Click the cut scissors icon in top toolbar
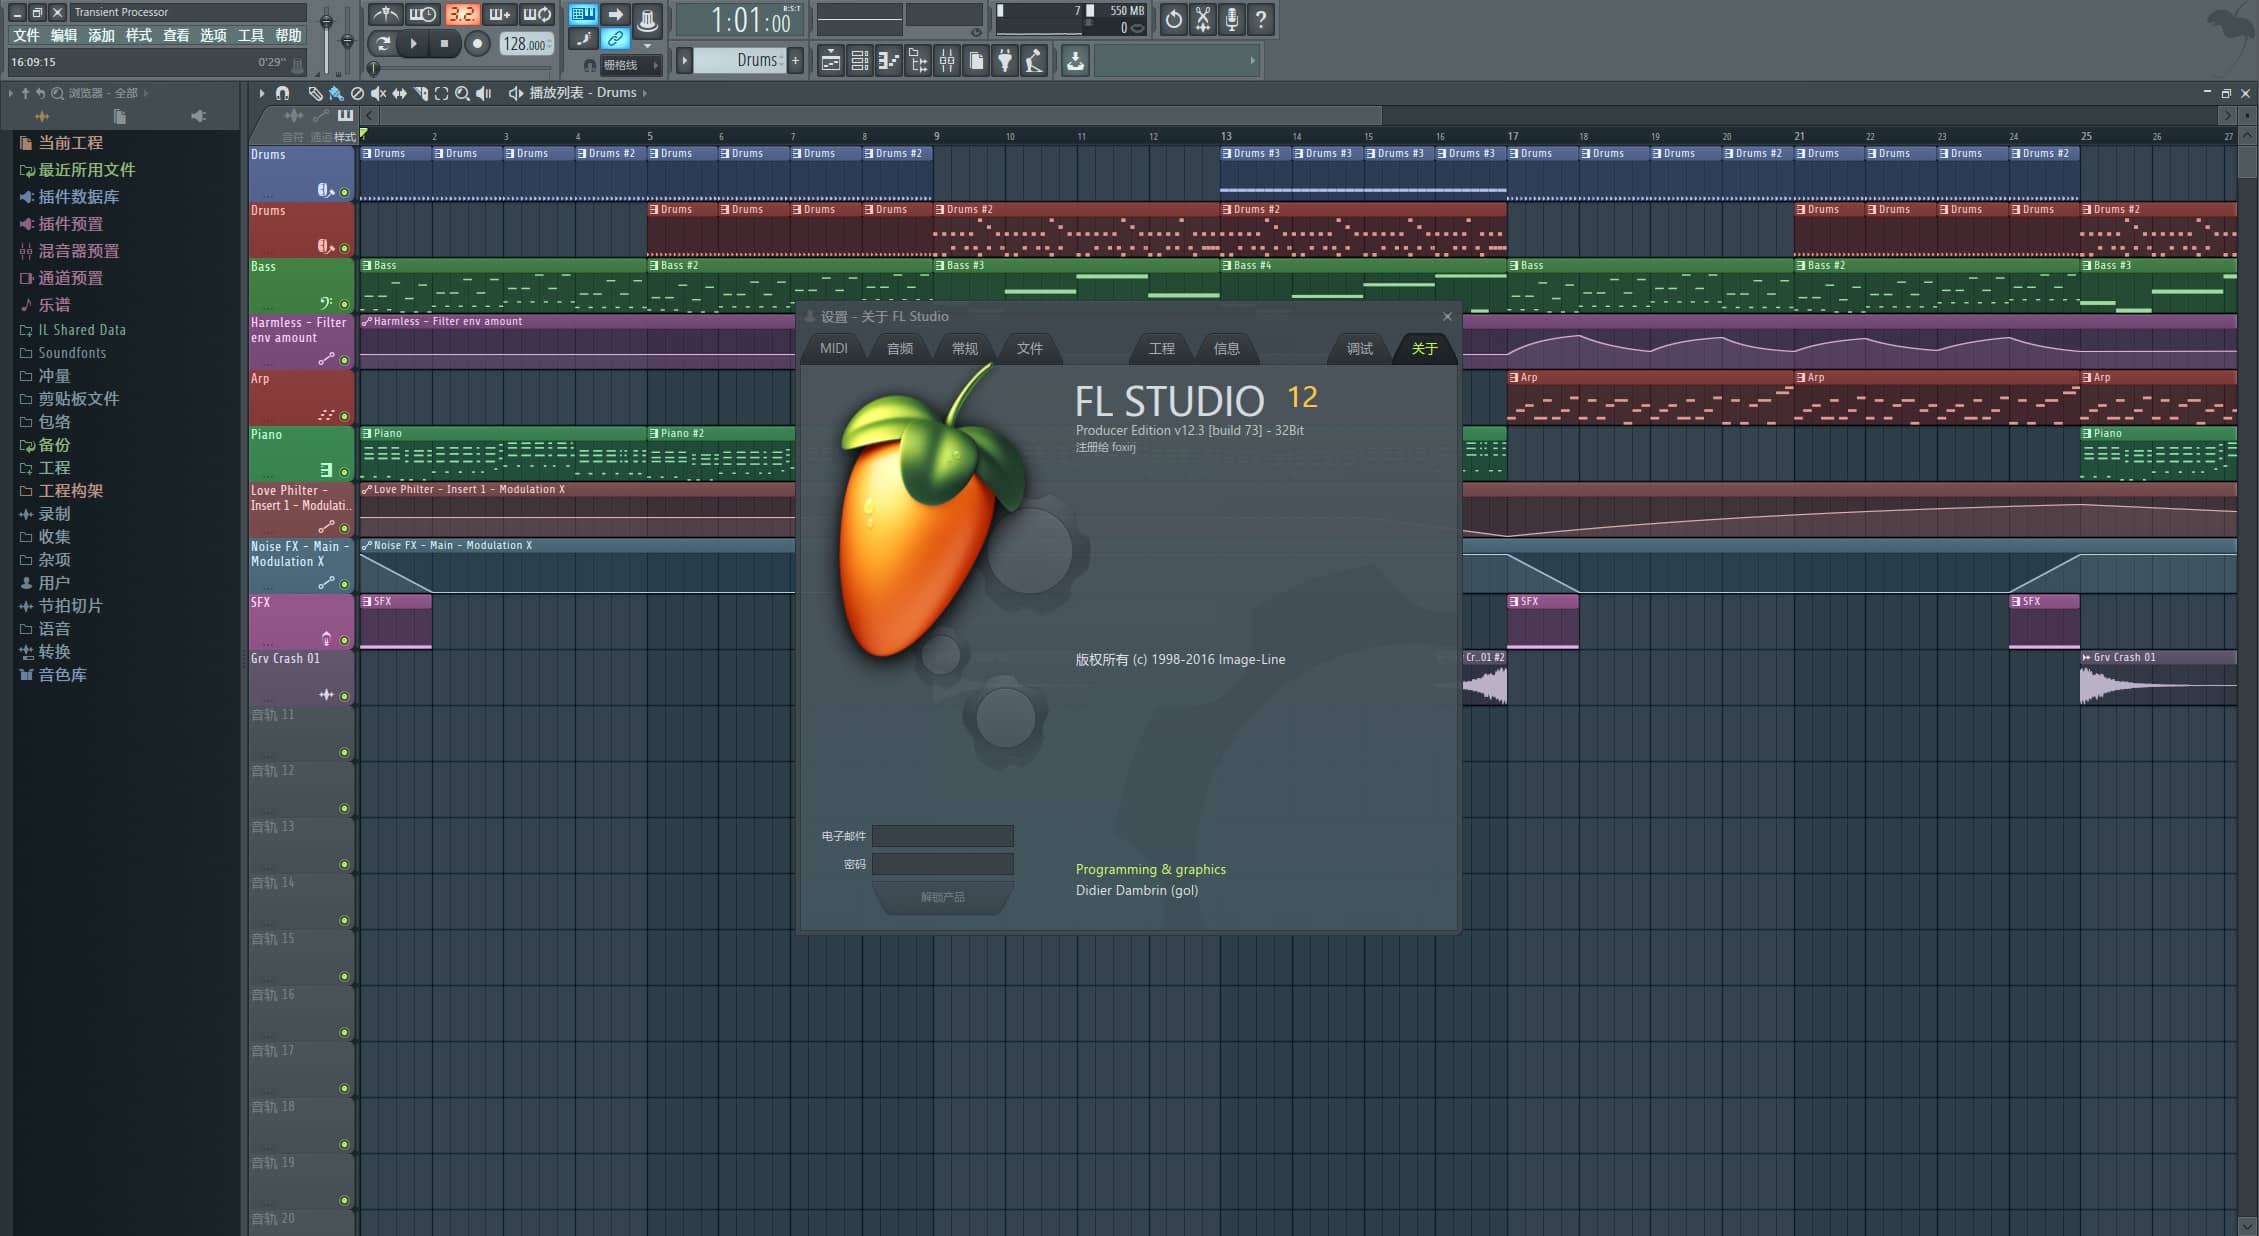This screenshot has width=2259, height=1236. [1203, 19]
